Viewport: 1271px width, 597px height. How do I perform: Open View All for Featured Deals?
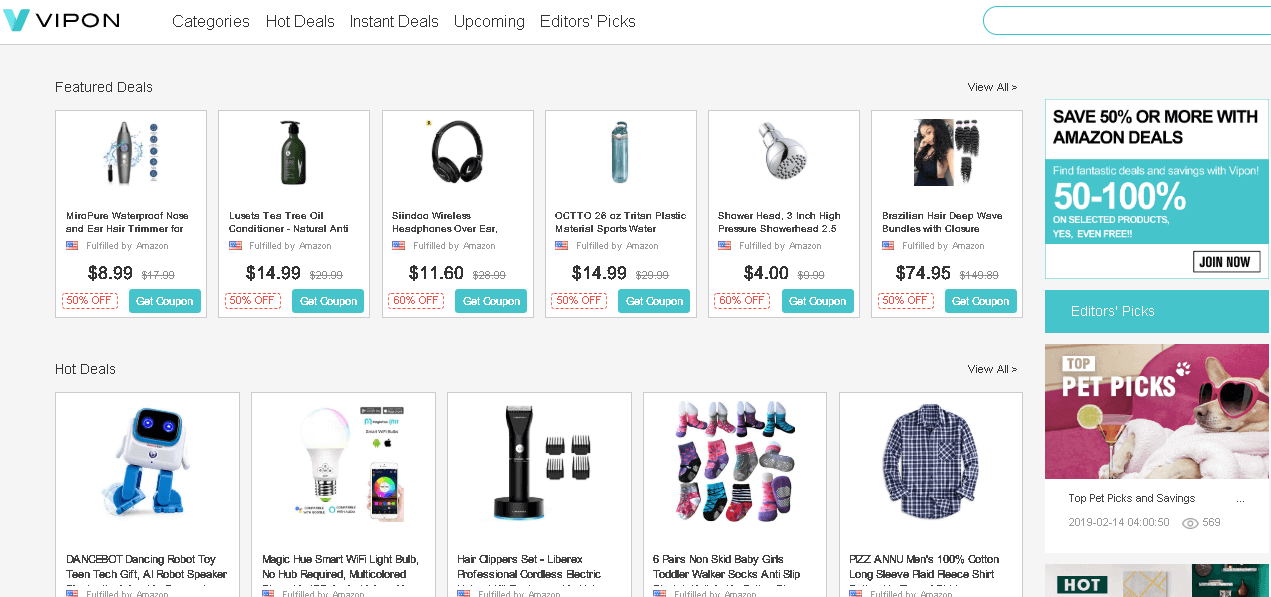pyautogui.click(x=991, y=87)
